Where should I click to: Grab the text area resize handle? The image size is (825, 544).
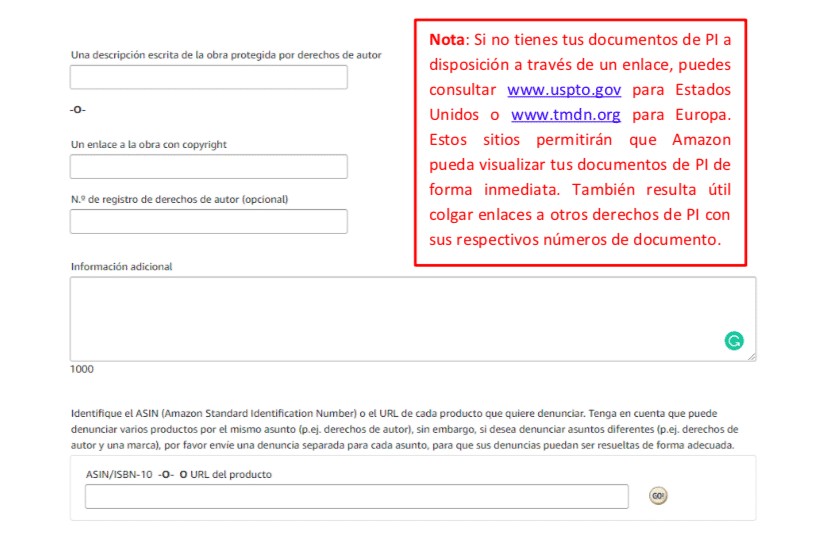tap(751, 357)
